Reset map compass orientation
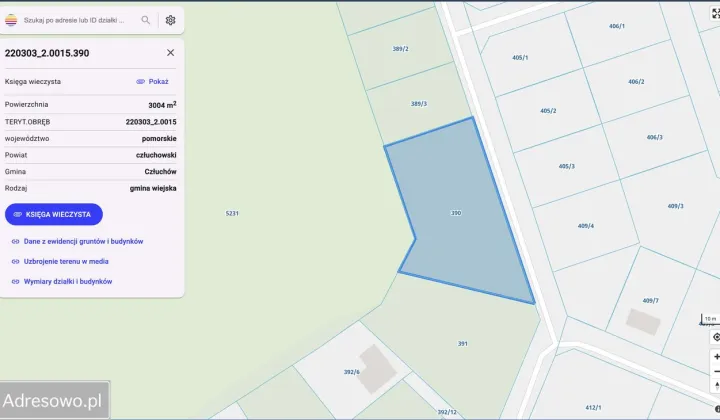This screenshot has height=420, width=720. point(716,386)
